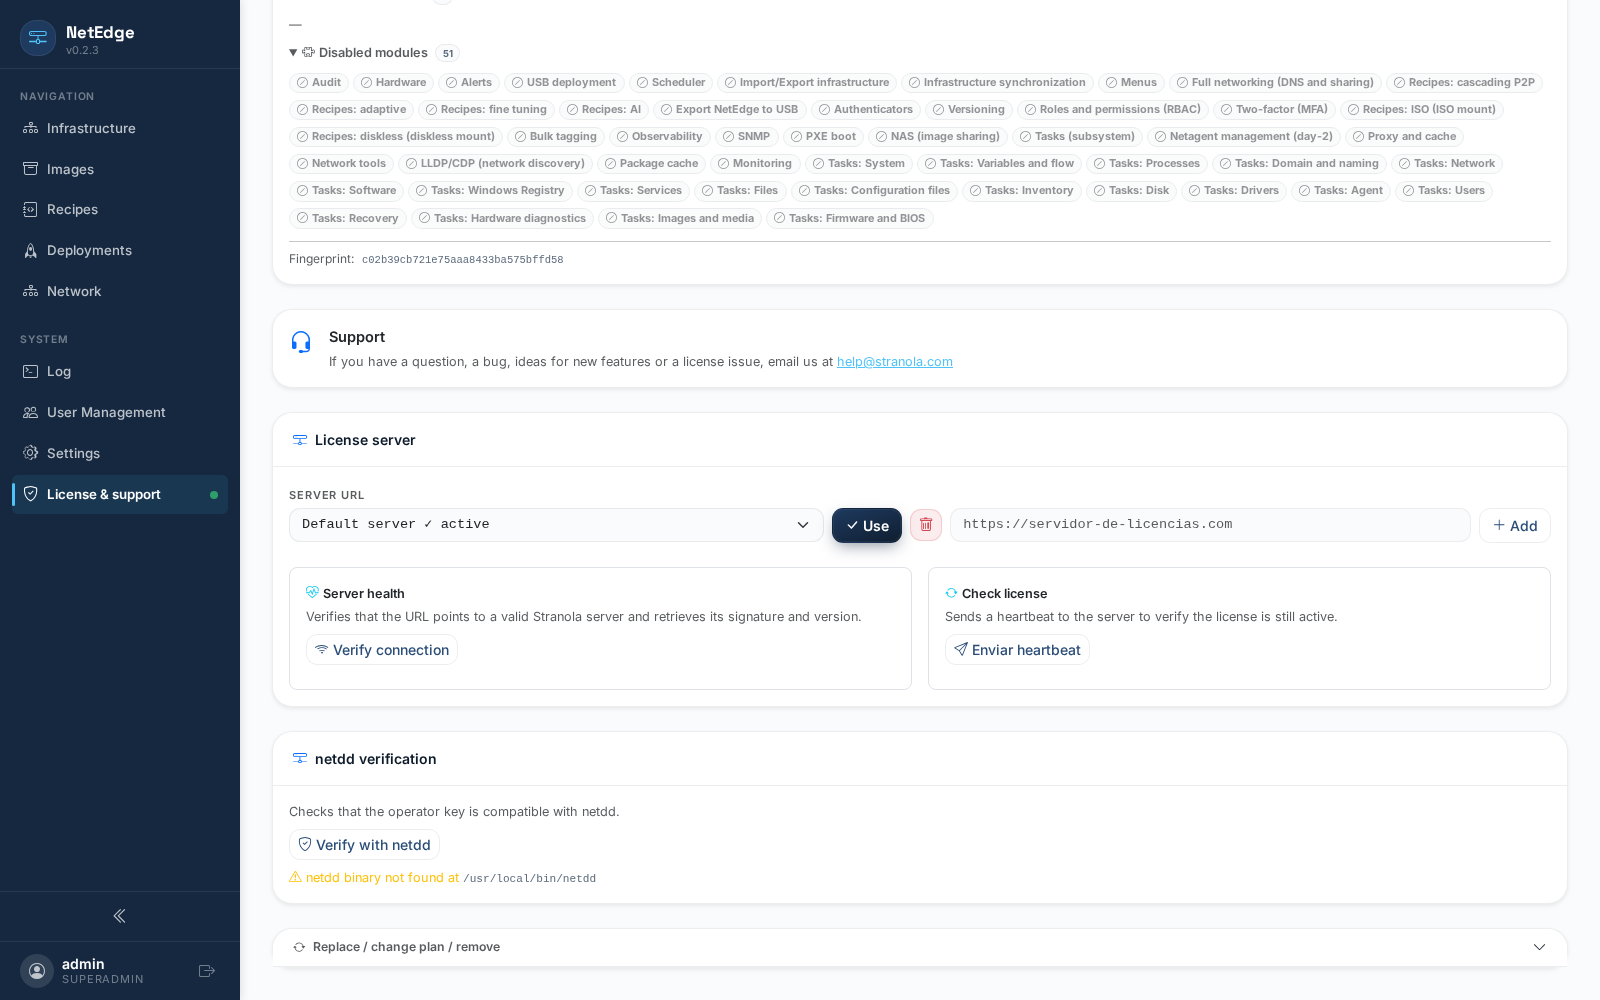Click the PXE boot module chip
Image resolution: width=1600 pixels, height=1000 pixels.
point(823,137)
